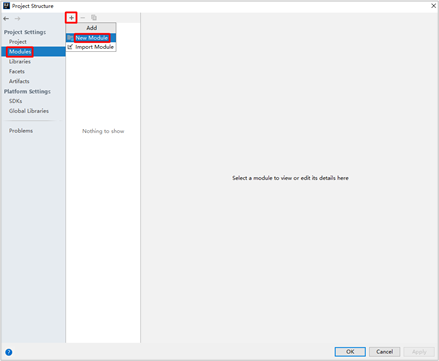The image size is (439, 361).
Task: Open the Artifacts settings page
Action: [x=19, y=81]
